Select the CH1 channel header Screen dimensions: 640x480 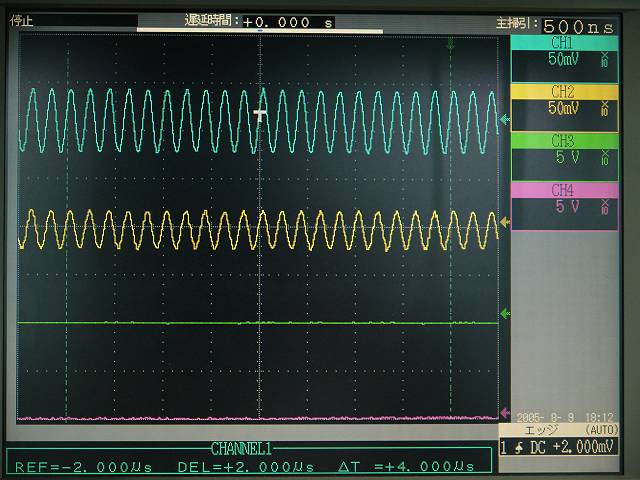tap(562, 44)
